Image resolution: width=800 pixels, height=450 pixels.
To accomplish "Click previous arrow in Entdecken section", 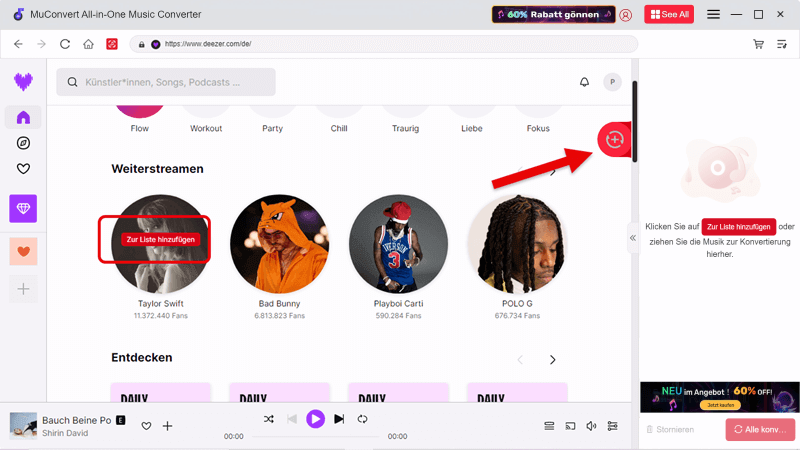I will pyautogui.click(x=520, y=360).
